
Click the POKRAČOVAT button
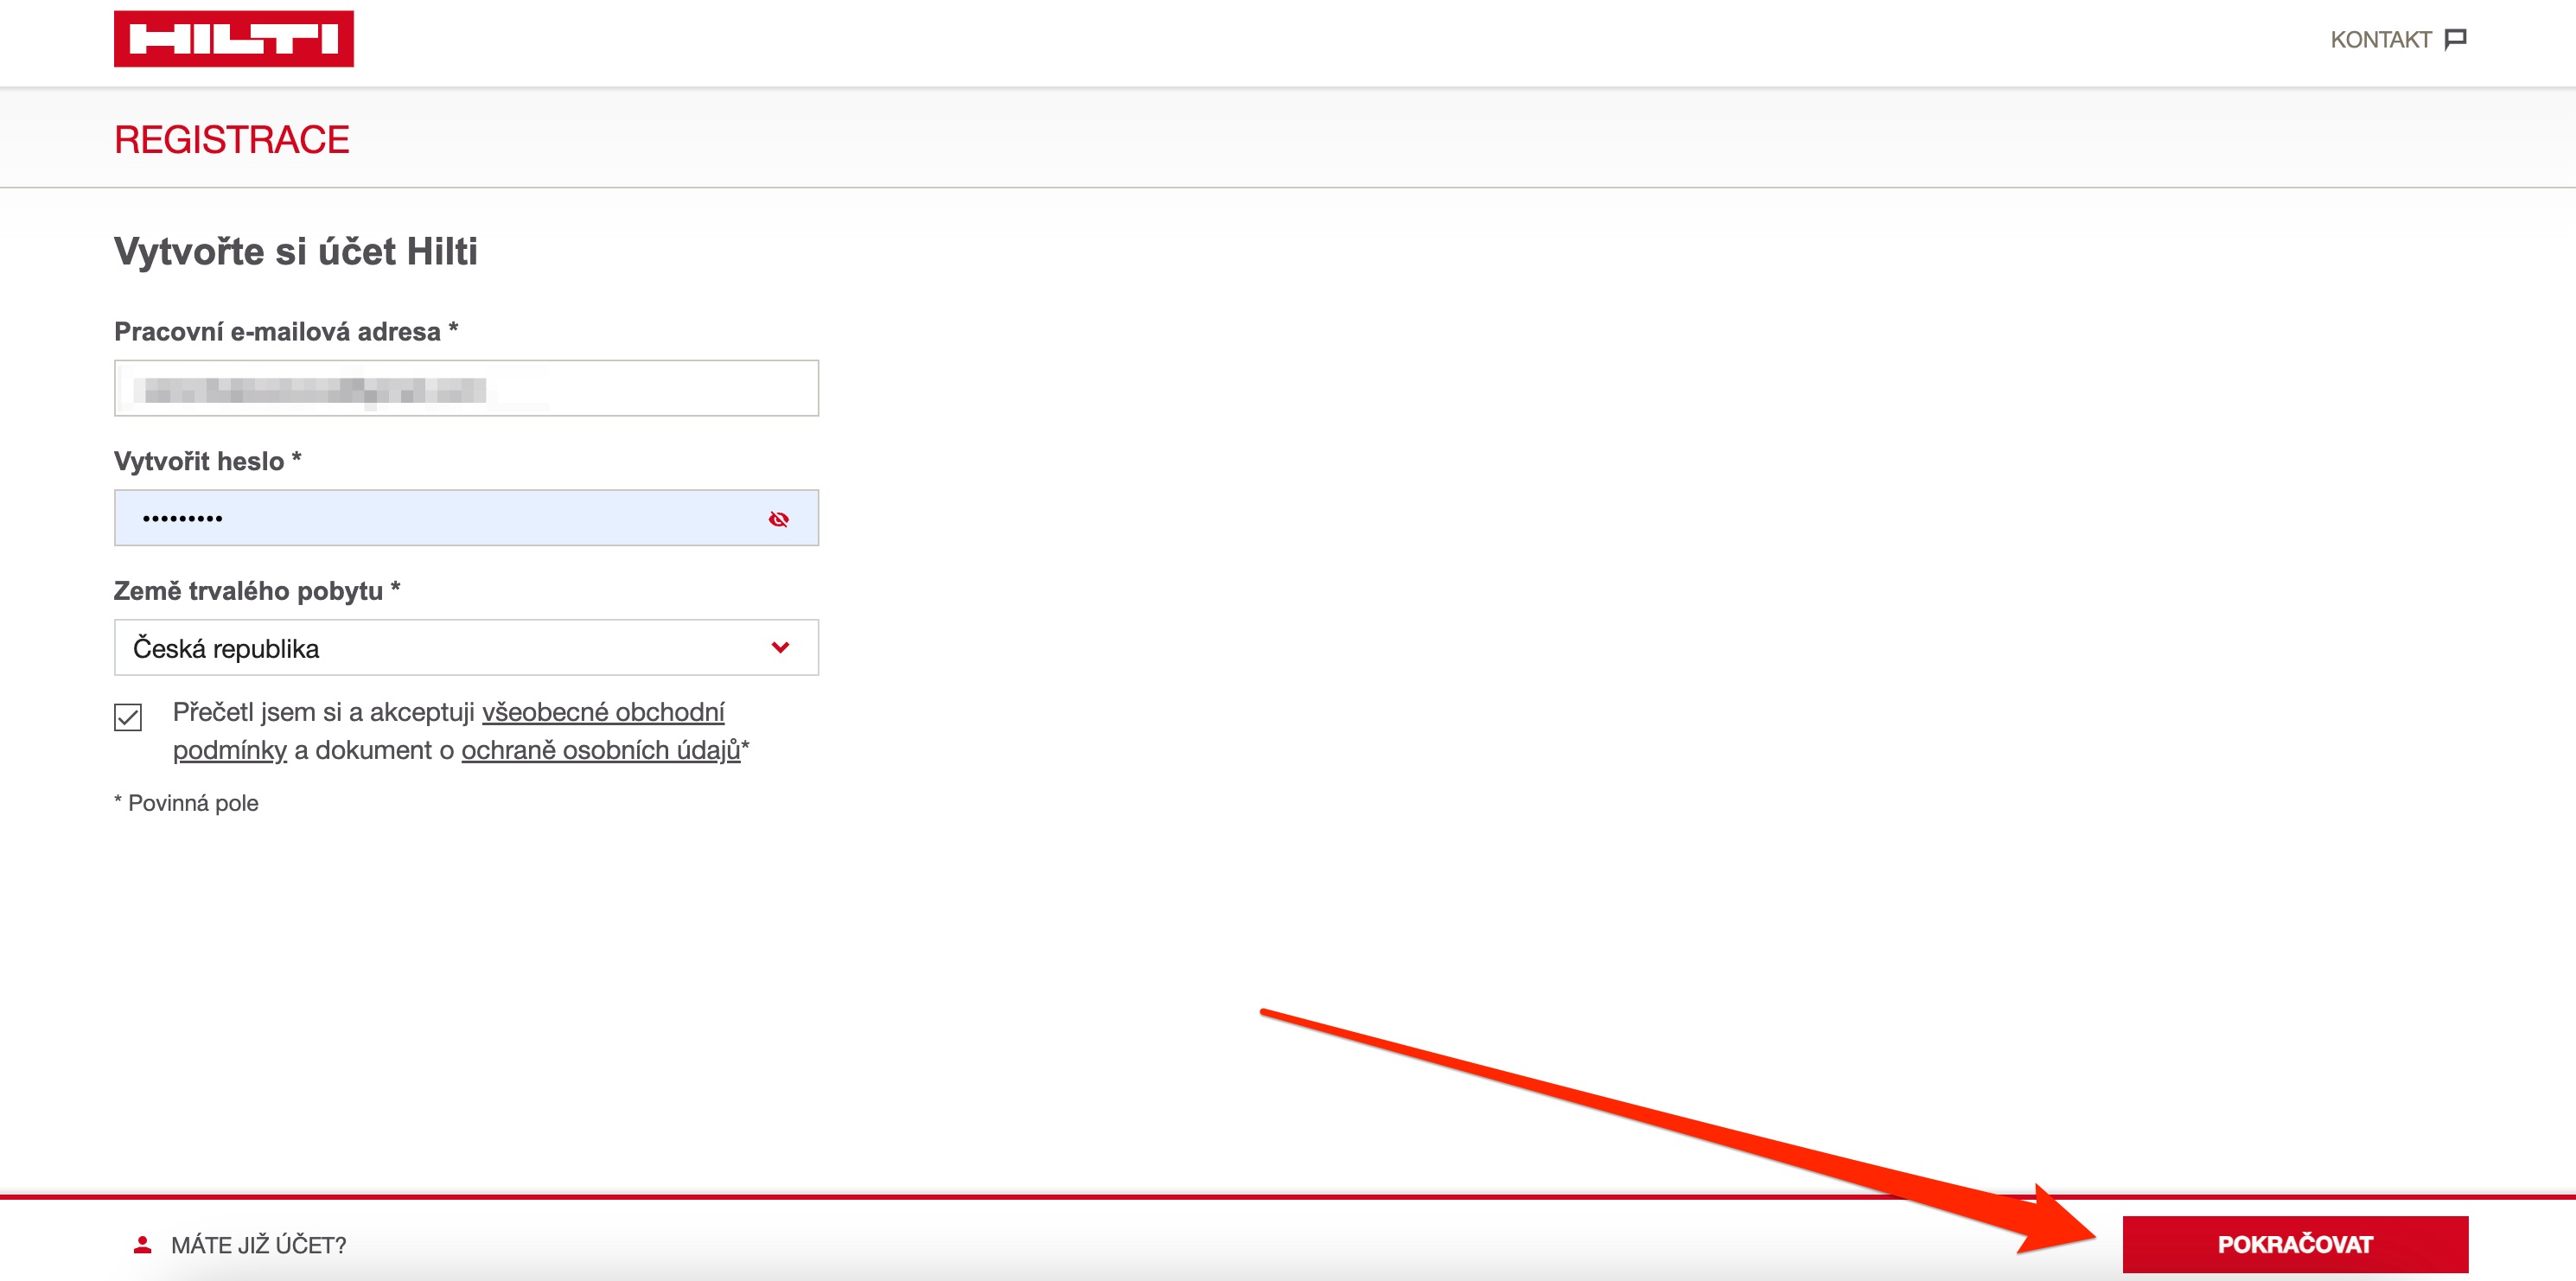click(x=2295, y=1244)
